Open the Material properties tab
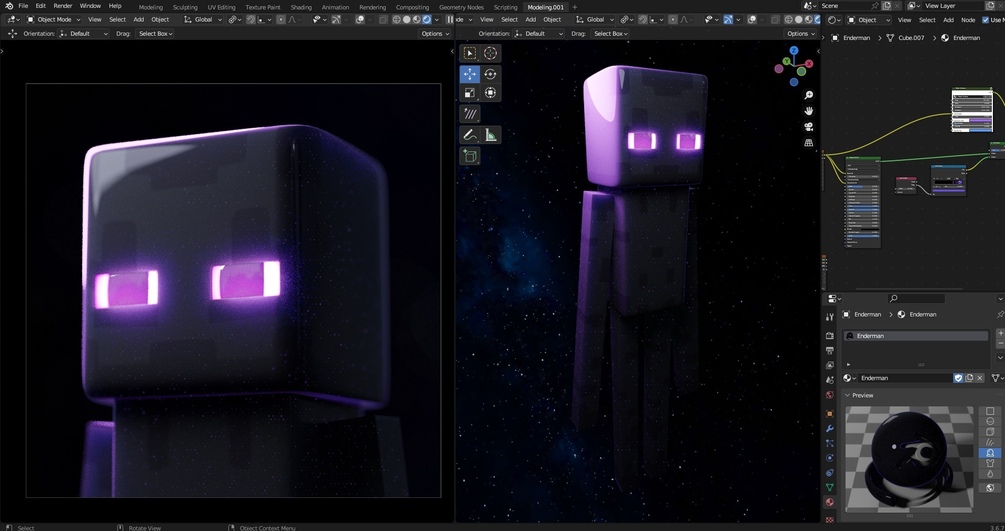Image resolution: width=1005 pixels, height=531 pixels. coord(830,502)
